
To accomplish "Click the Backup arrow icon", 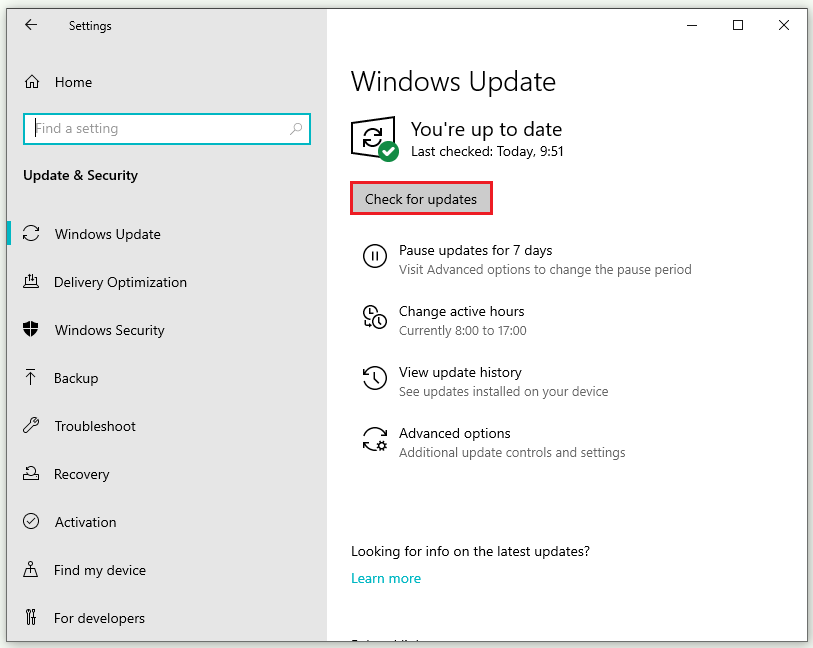I will point(31,377).
